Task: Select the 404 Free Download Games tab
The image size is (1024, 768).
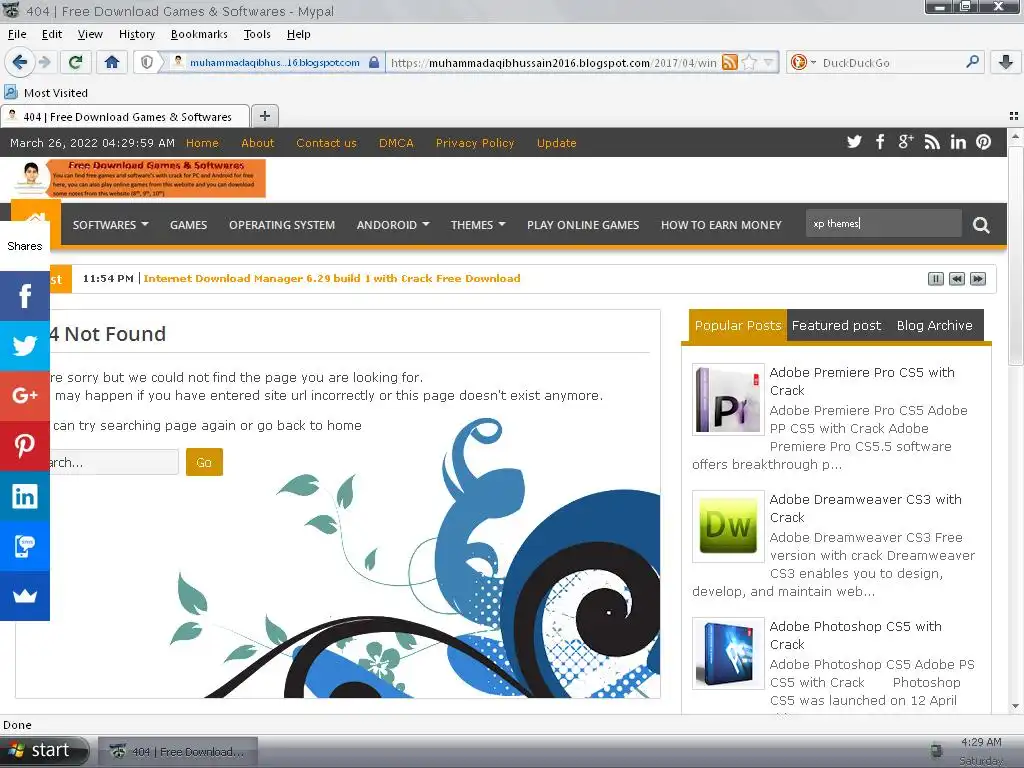Action: click(125, 116)
